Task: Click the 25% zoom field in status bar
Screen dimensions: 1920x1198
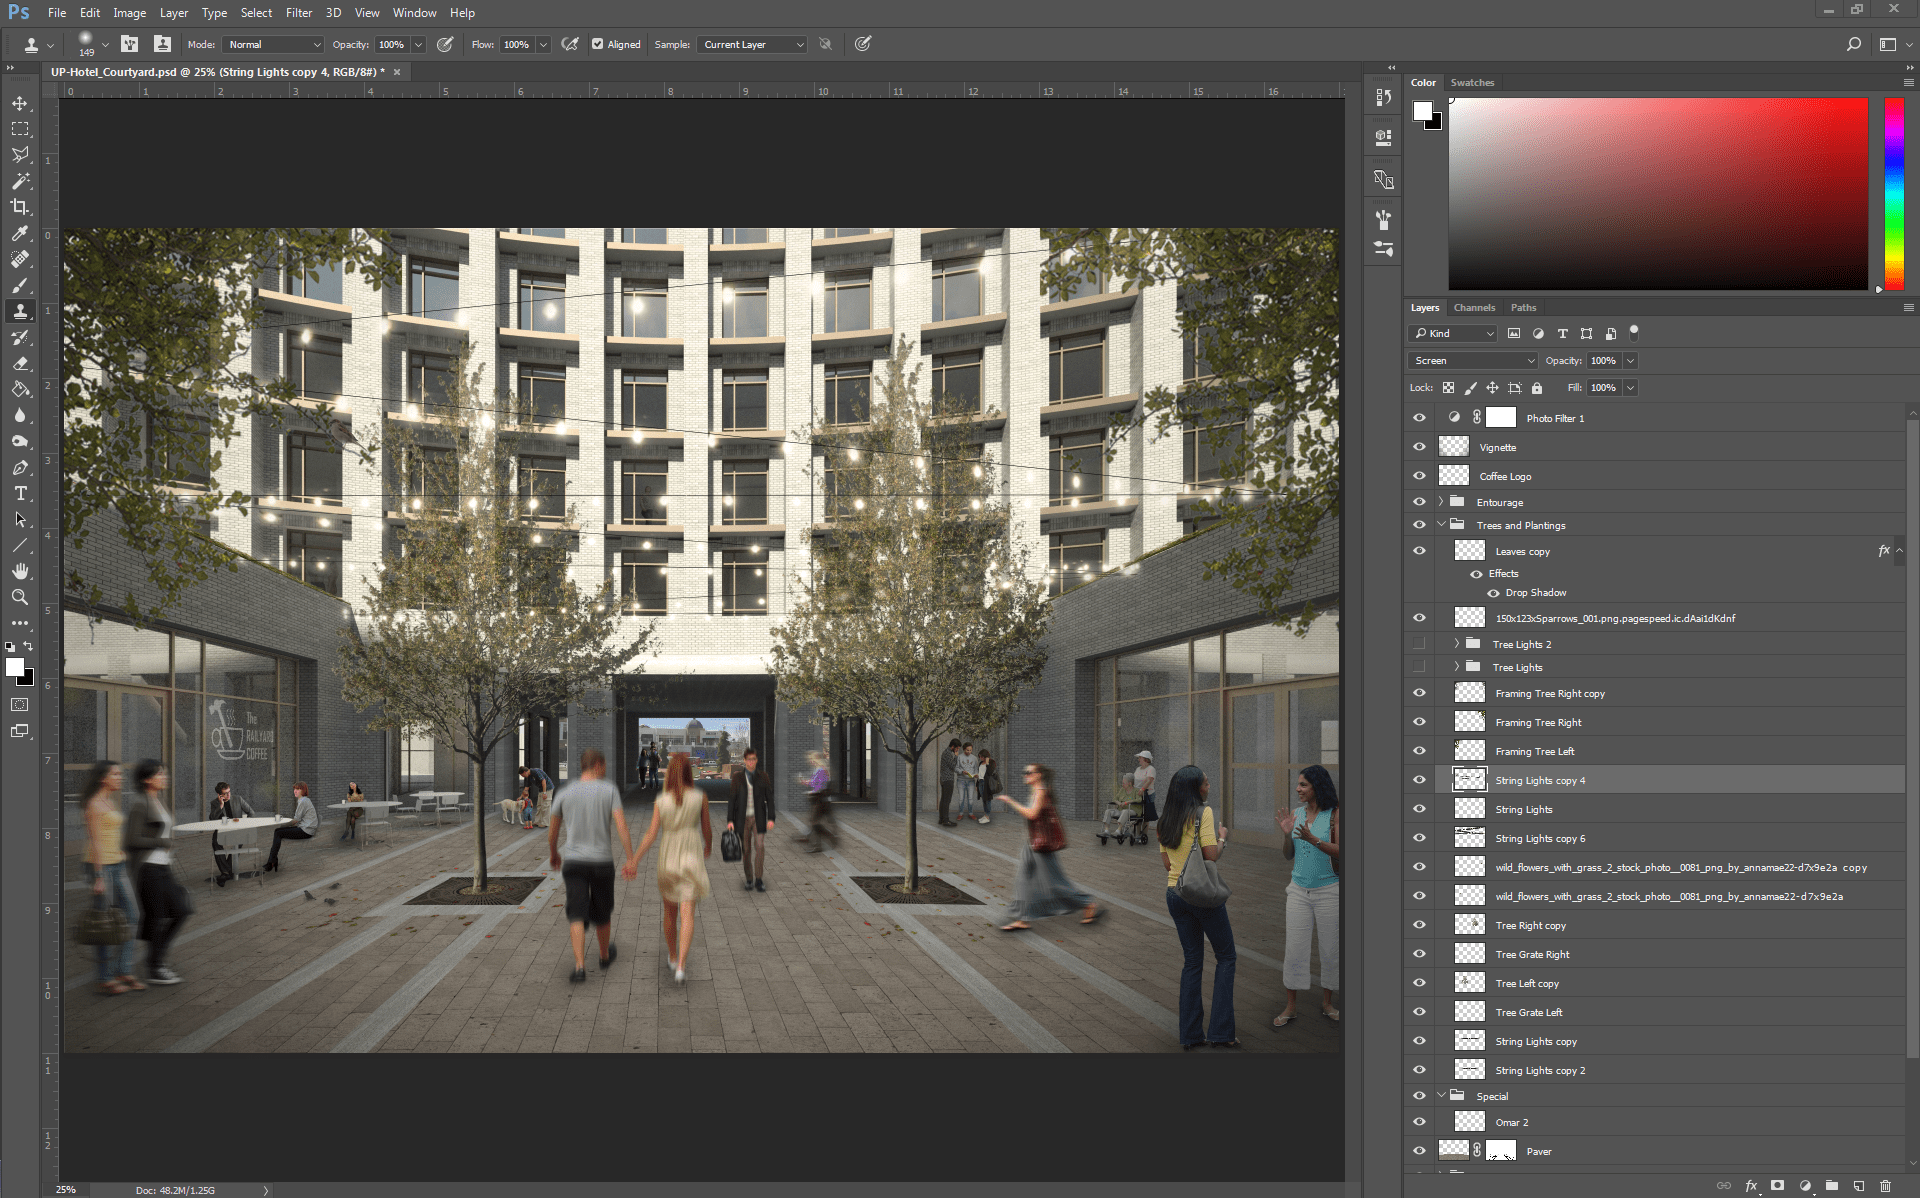Action: [65, 1190]
